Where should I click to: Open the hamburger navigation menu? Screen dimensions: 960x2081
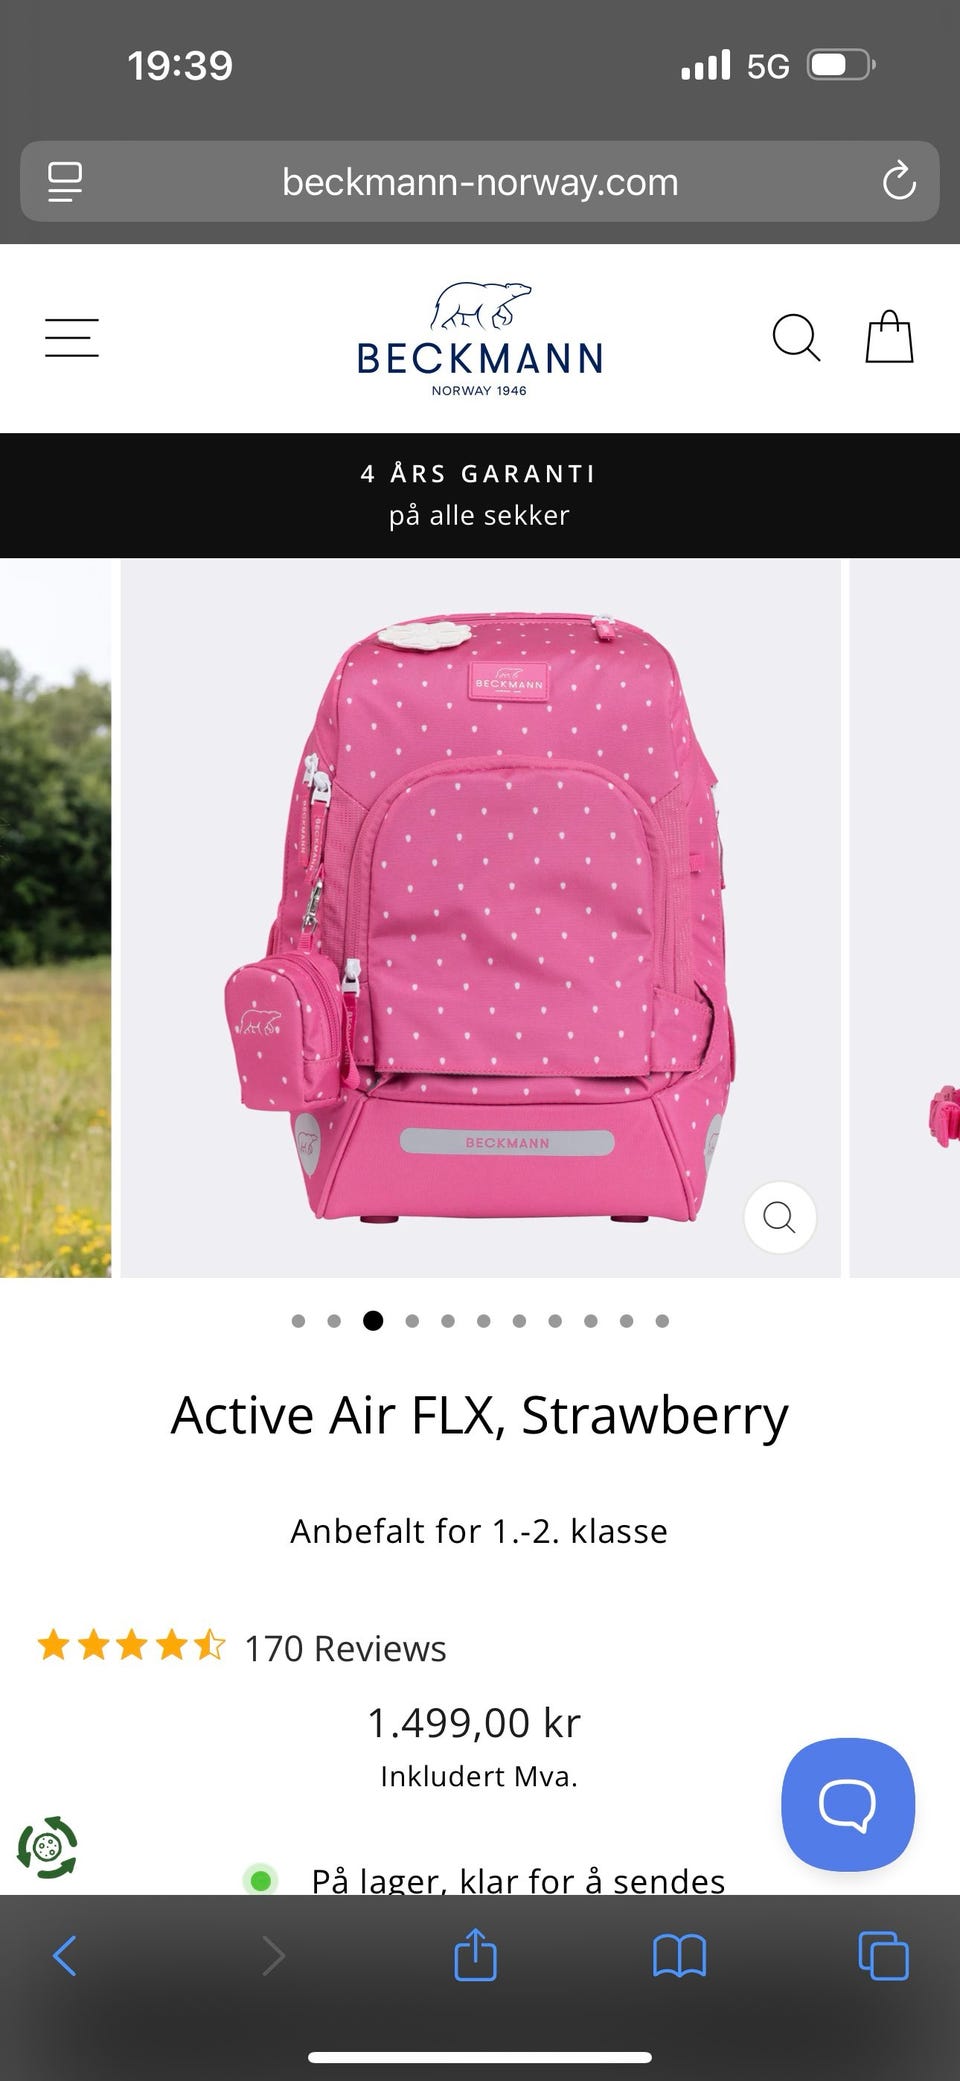72,338
